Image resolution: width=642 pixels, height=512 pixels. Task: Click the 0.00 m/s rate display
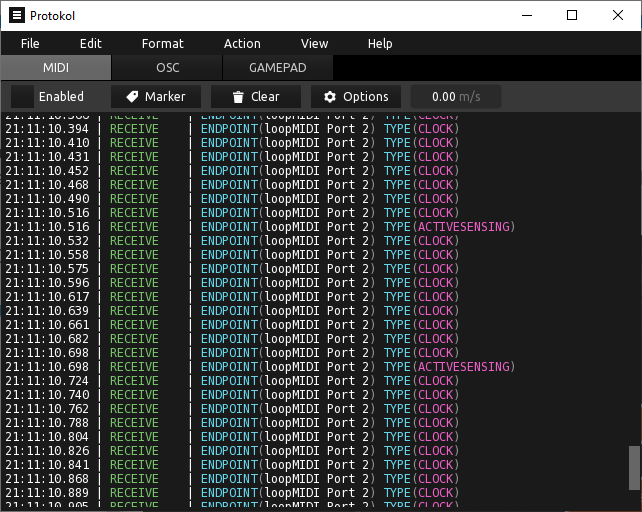456,97
